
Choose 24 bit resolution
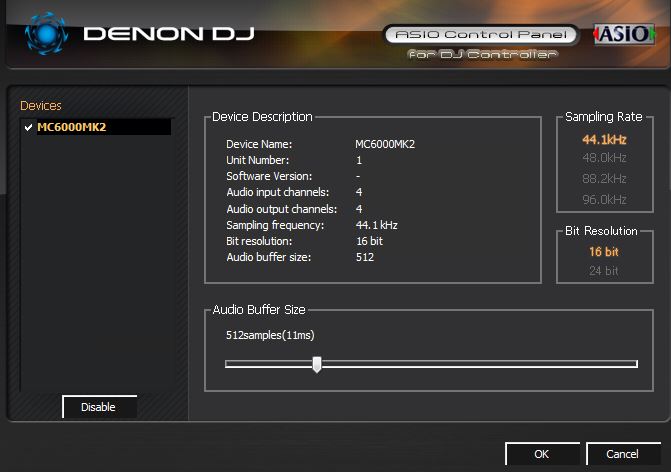coord(604,271)
